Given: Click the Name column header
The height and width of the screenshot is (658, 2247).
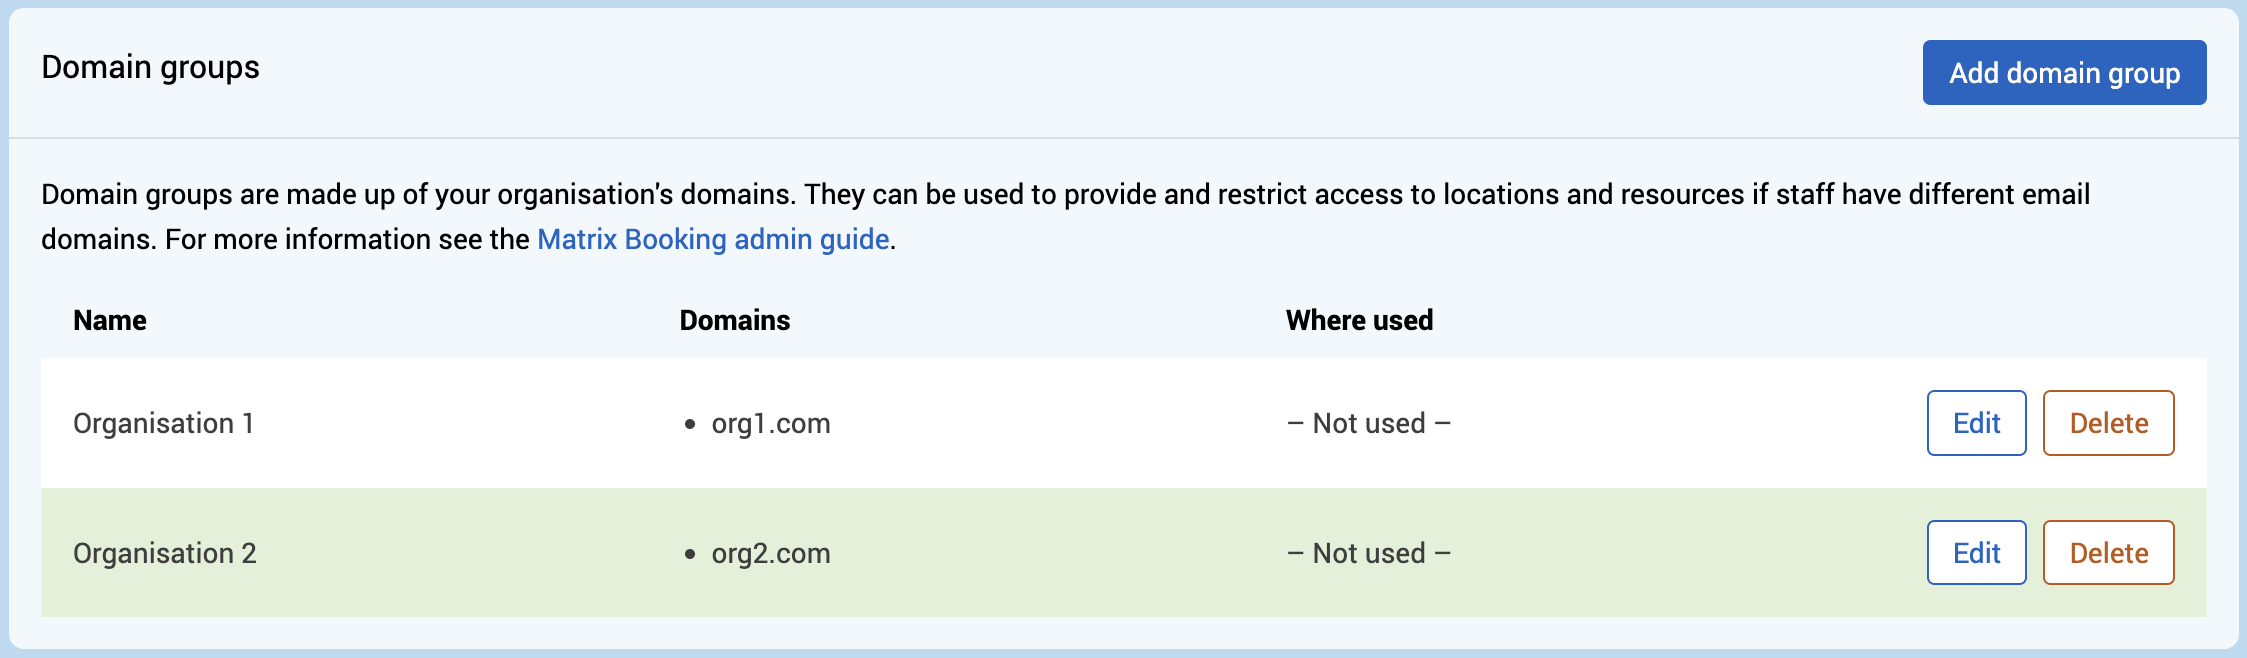Looking at the screenshot, I should pos(110,320).
